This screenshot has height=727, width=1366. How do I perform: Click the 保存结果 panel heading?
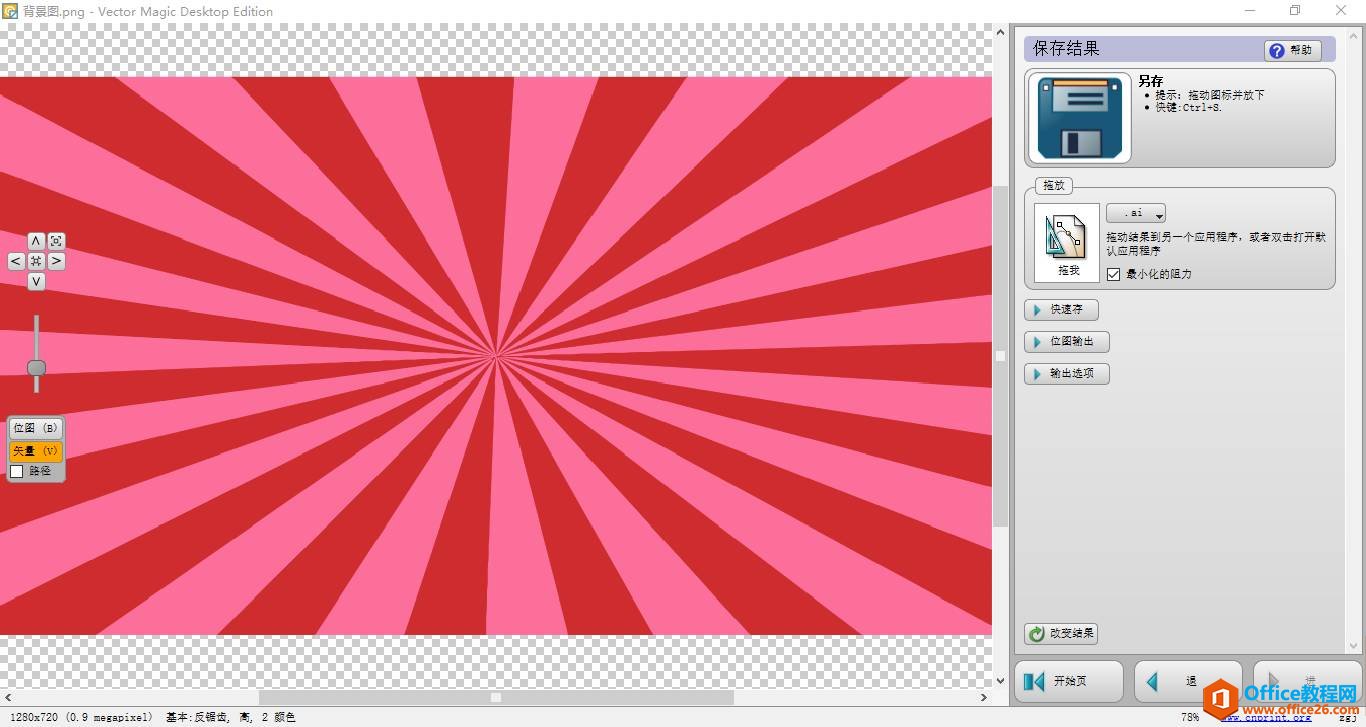pyautogui.click(x=1066, y=48)
